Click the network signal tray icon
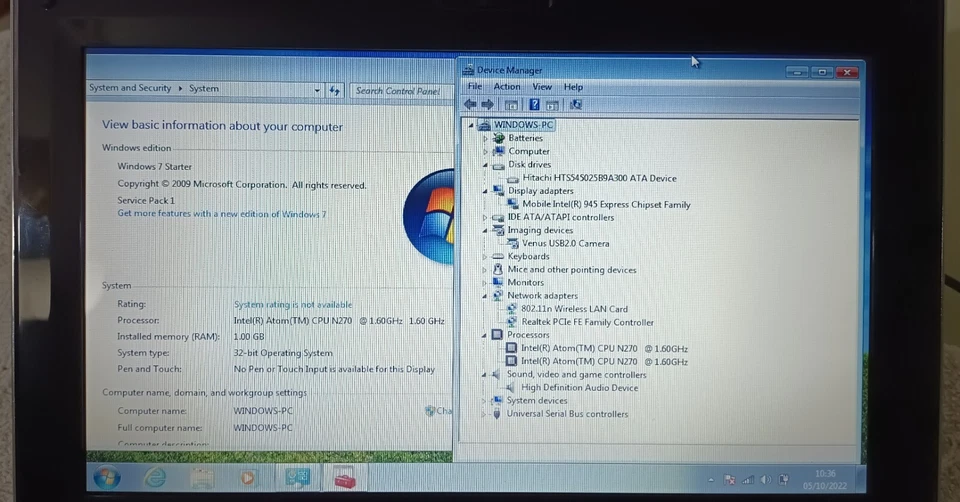 tap(748, 480)
